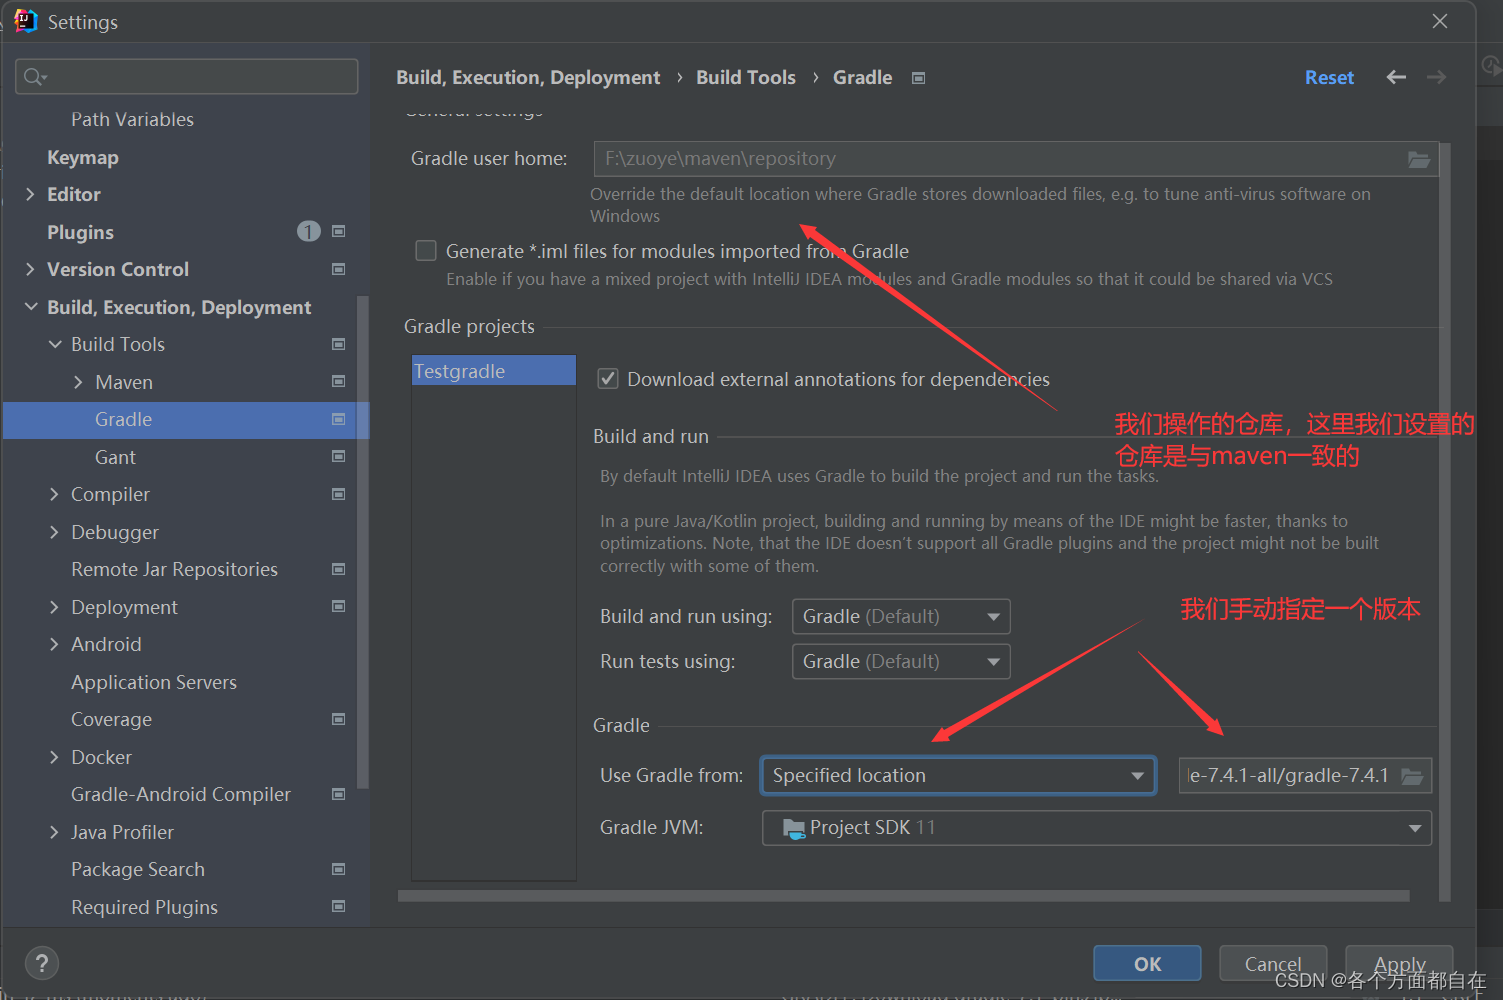Click the Gradle panel vertical scrollbar
The image size is (1503, 1000).
(x=1444, y=523)
